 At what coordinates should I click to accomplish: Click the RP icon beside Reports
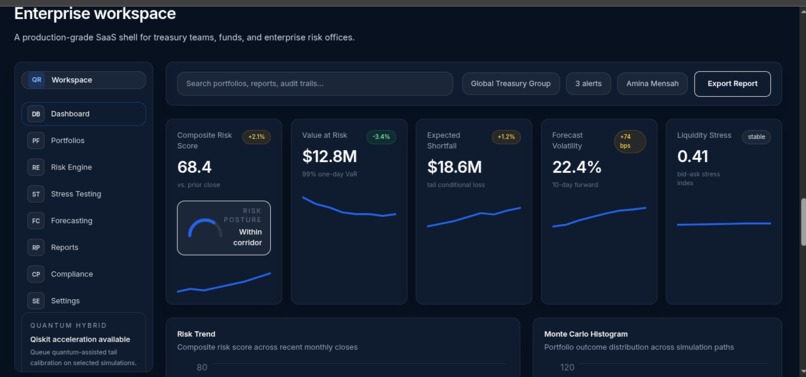[36, 247]
